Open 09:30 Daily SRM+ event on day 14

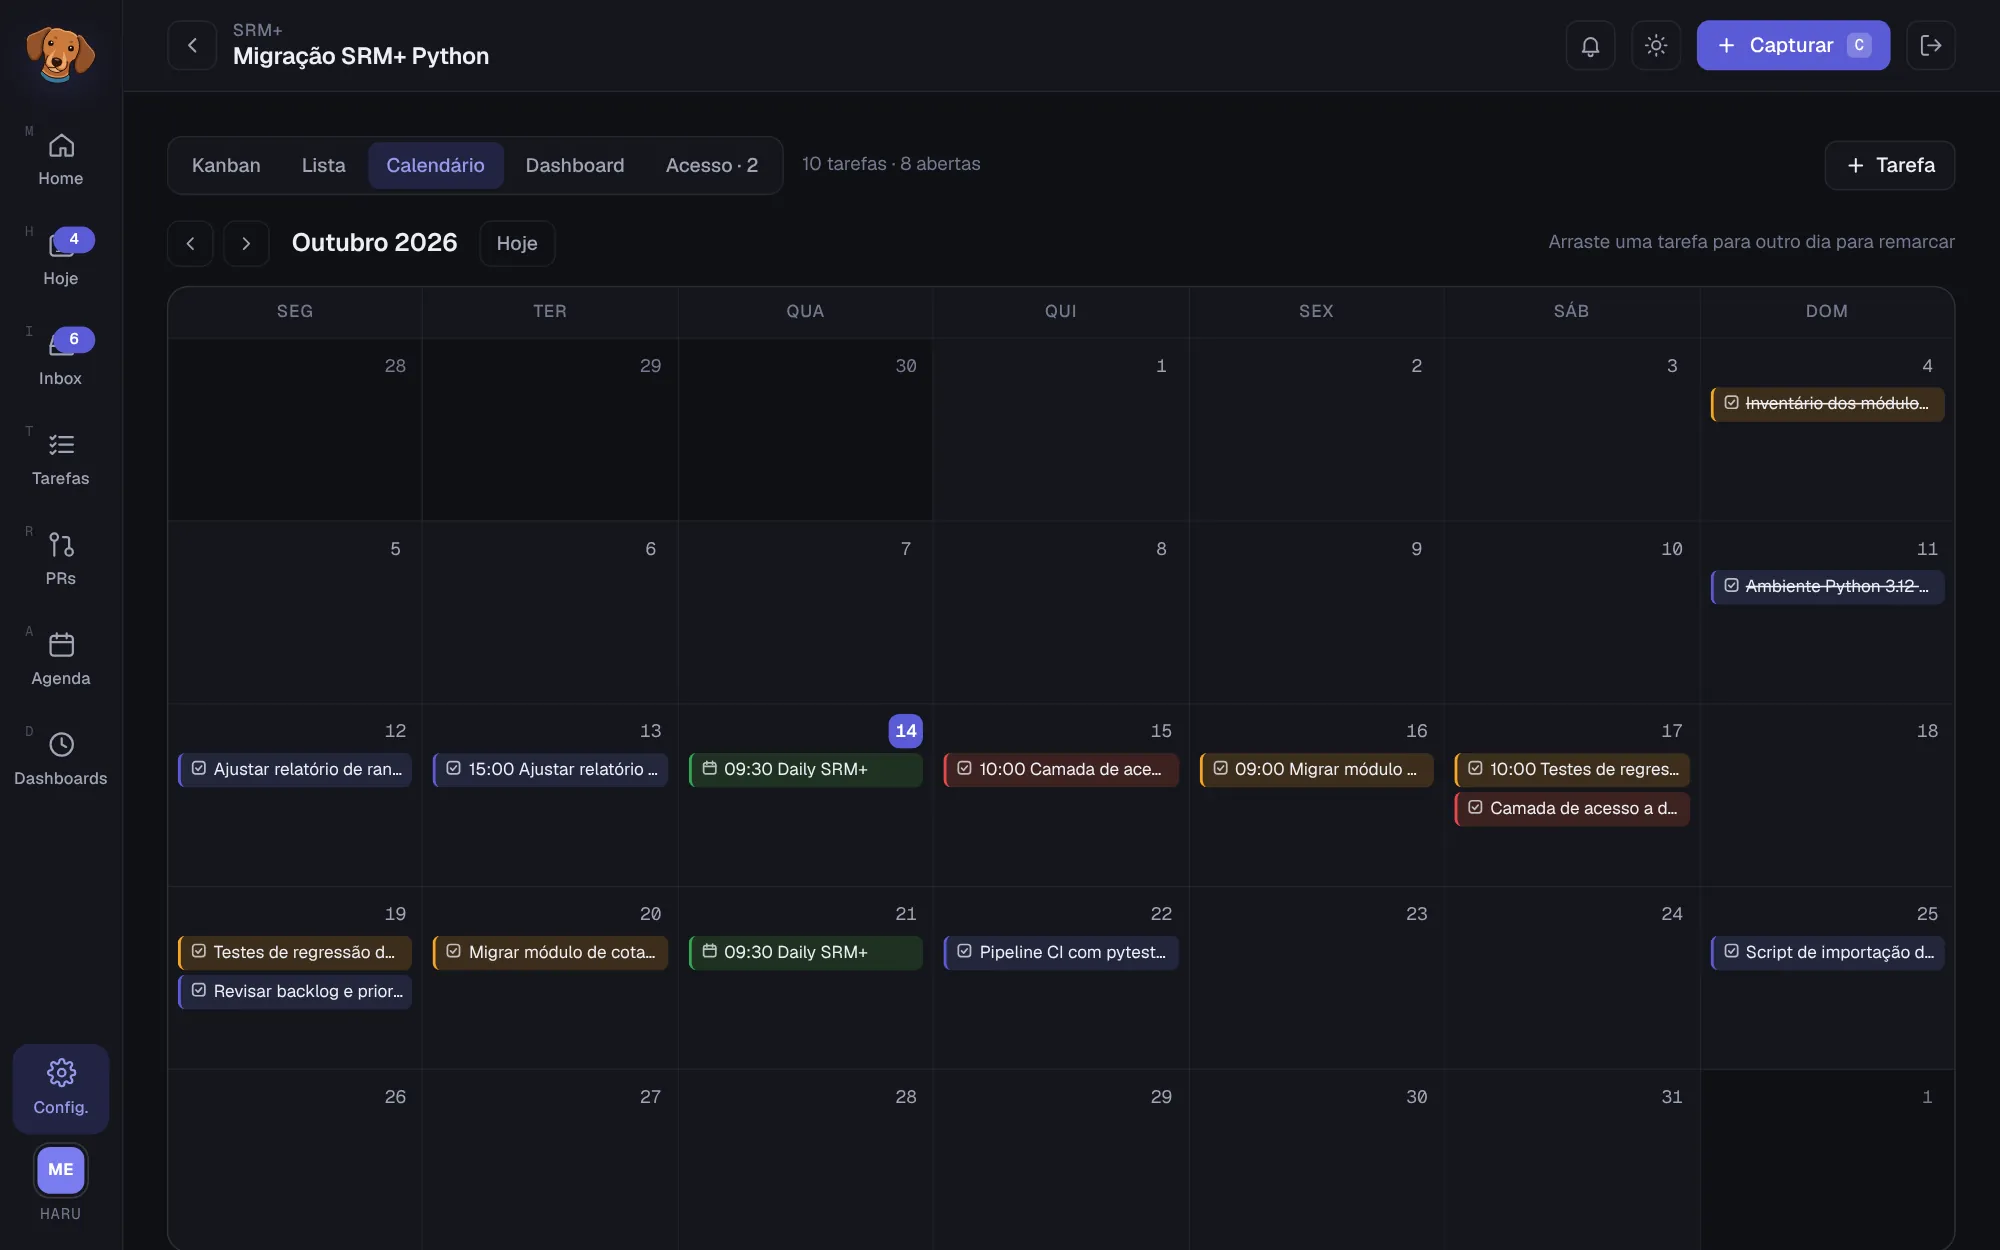pyautogui.click(x=805, y=770)
